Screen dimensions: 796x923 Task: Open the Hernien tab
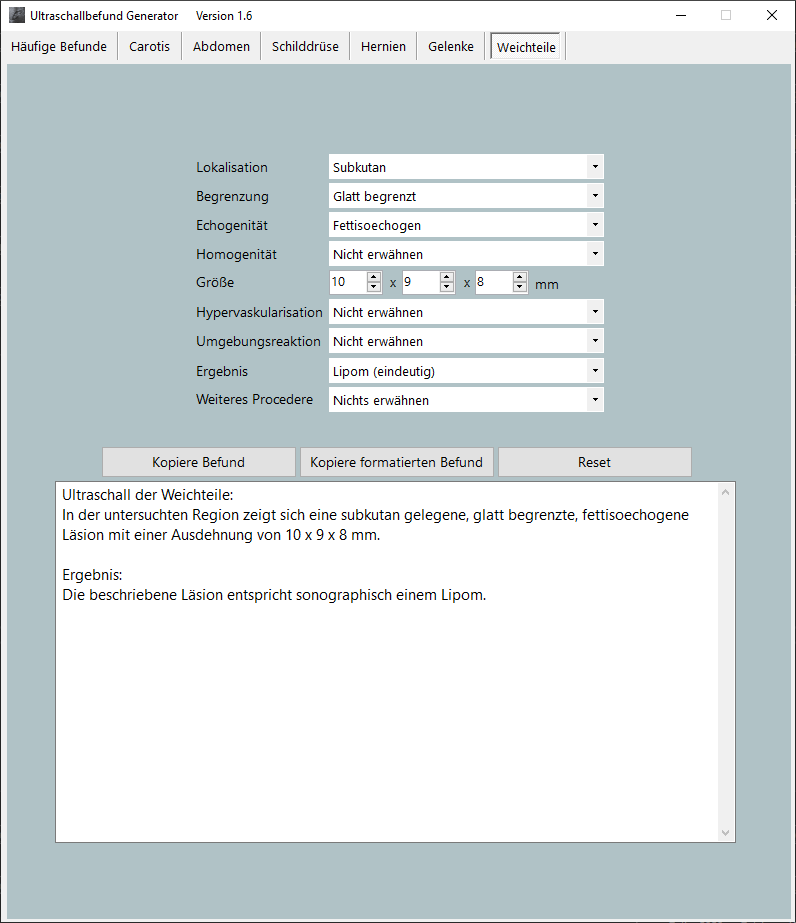[383, 47]
